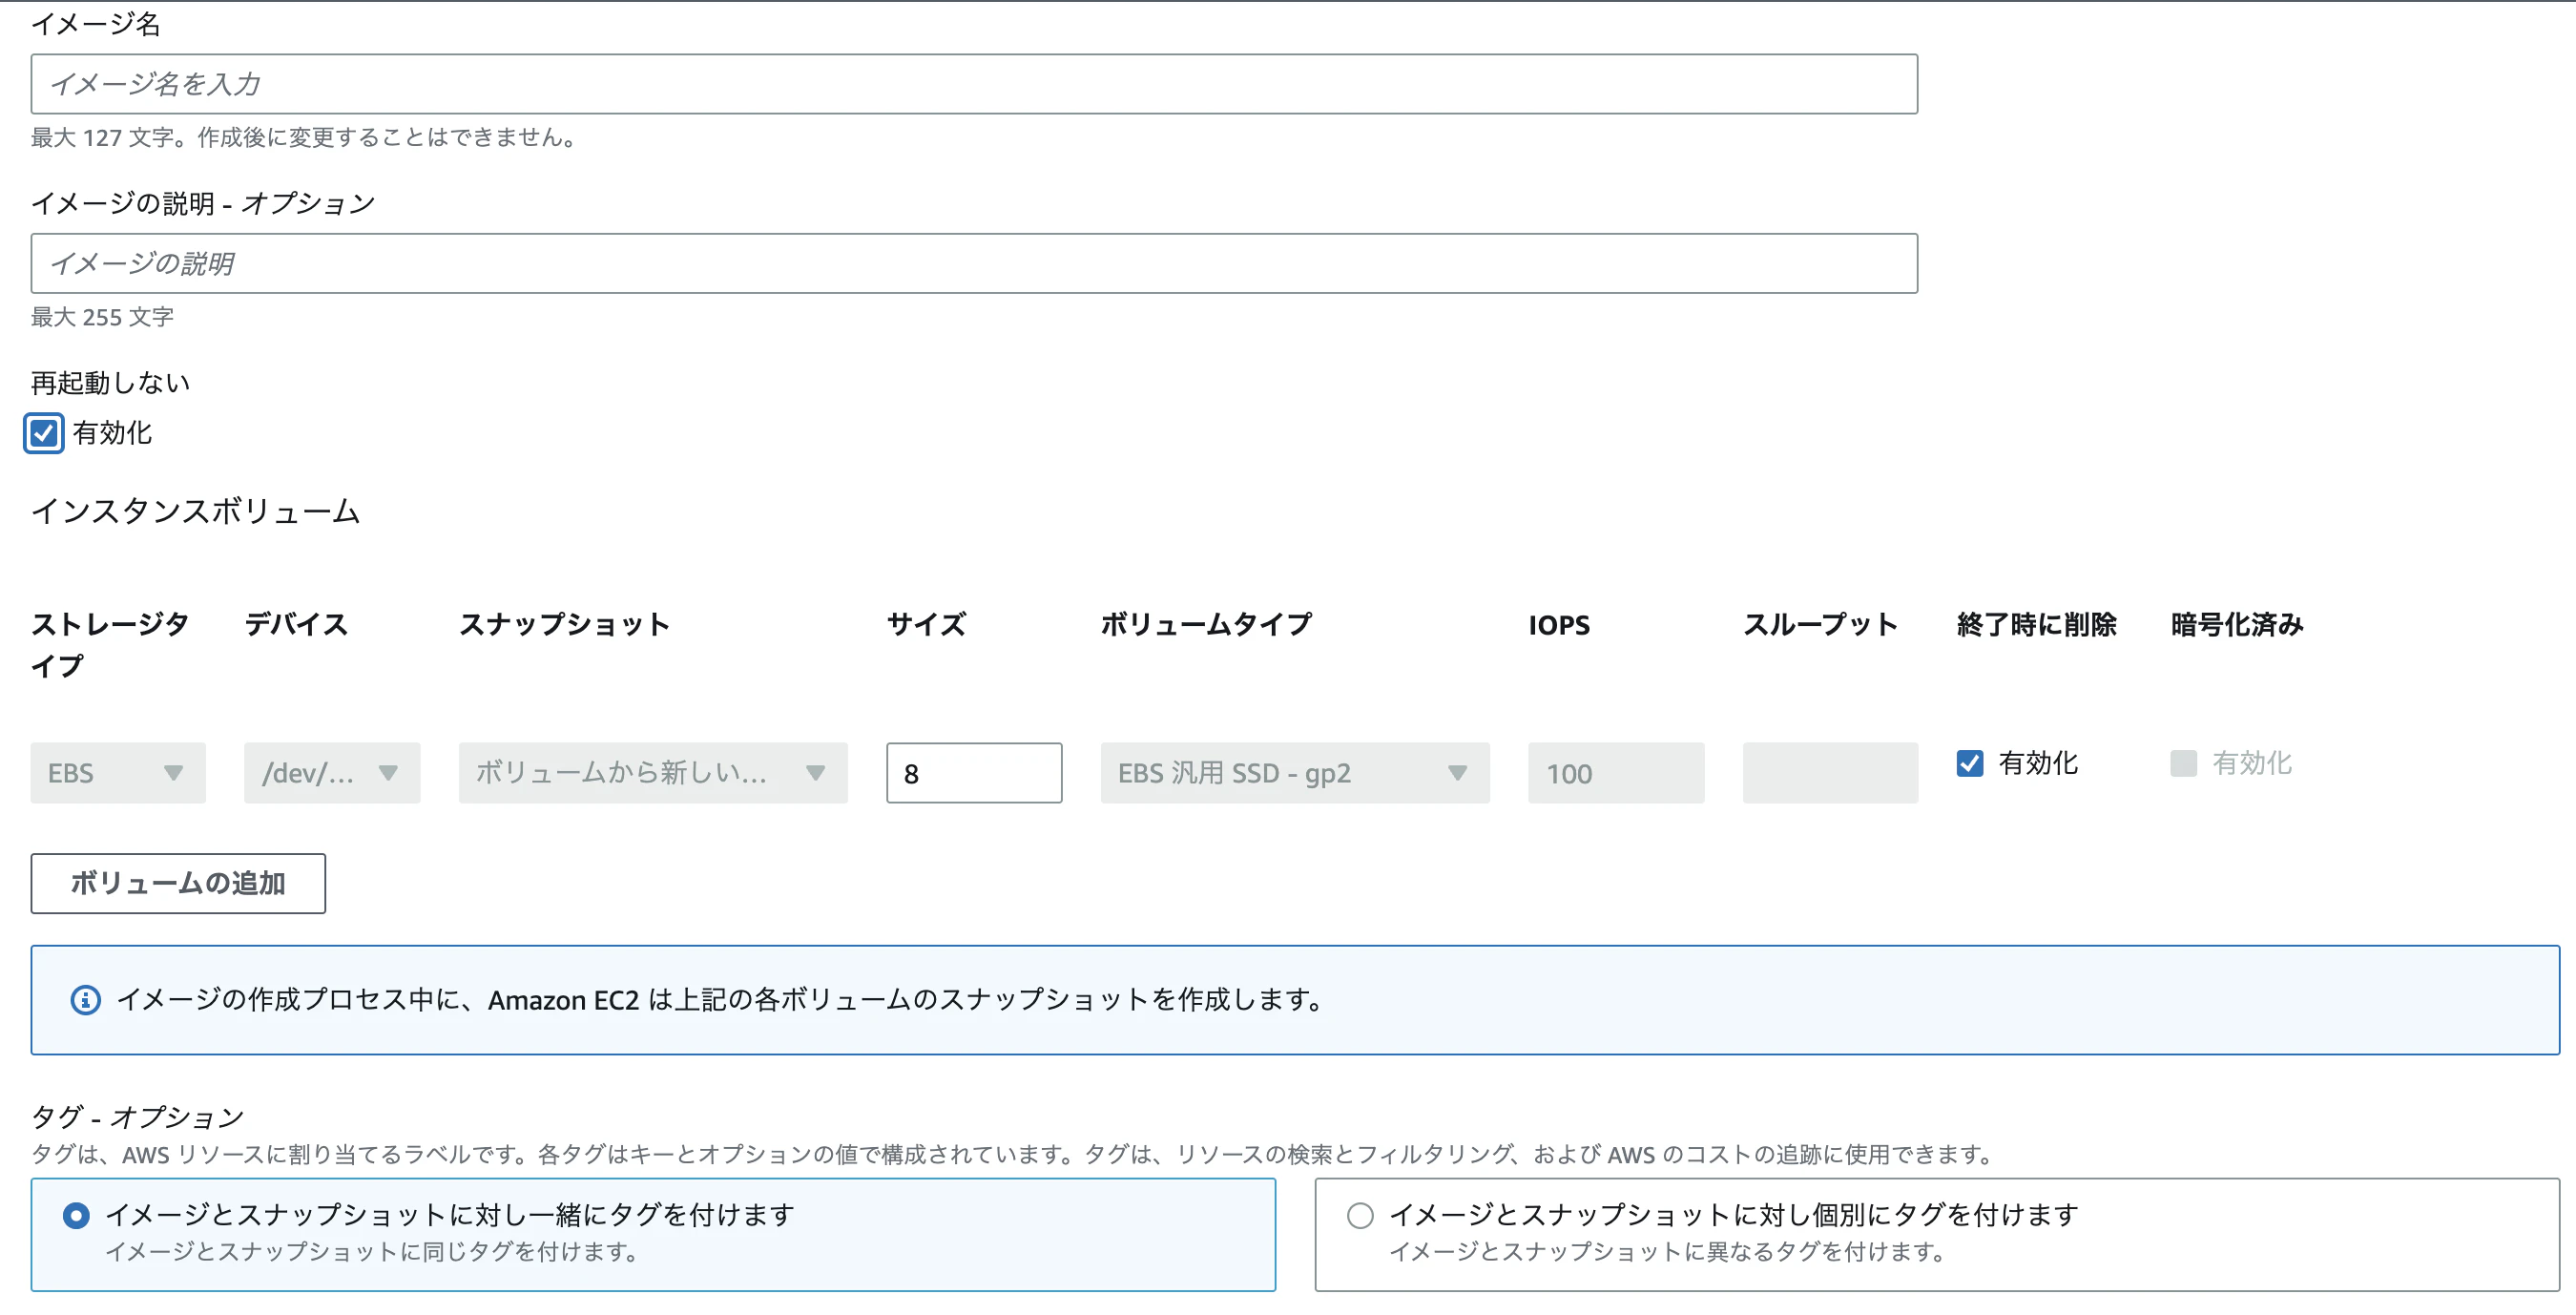Screen dimensions: 2576x1315
Task: Select イメージとスナップショットに対し一緒にタグを付けます radio
Action: coord(76,1216)
